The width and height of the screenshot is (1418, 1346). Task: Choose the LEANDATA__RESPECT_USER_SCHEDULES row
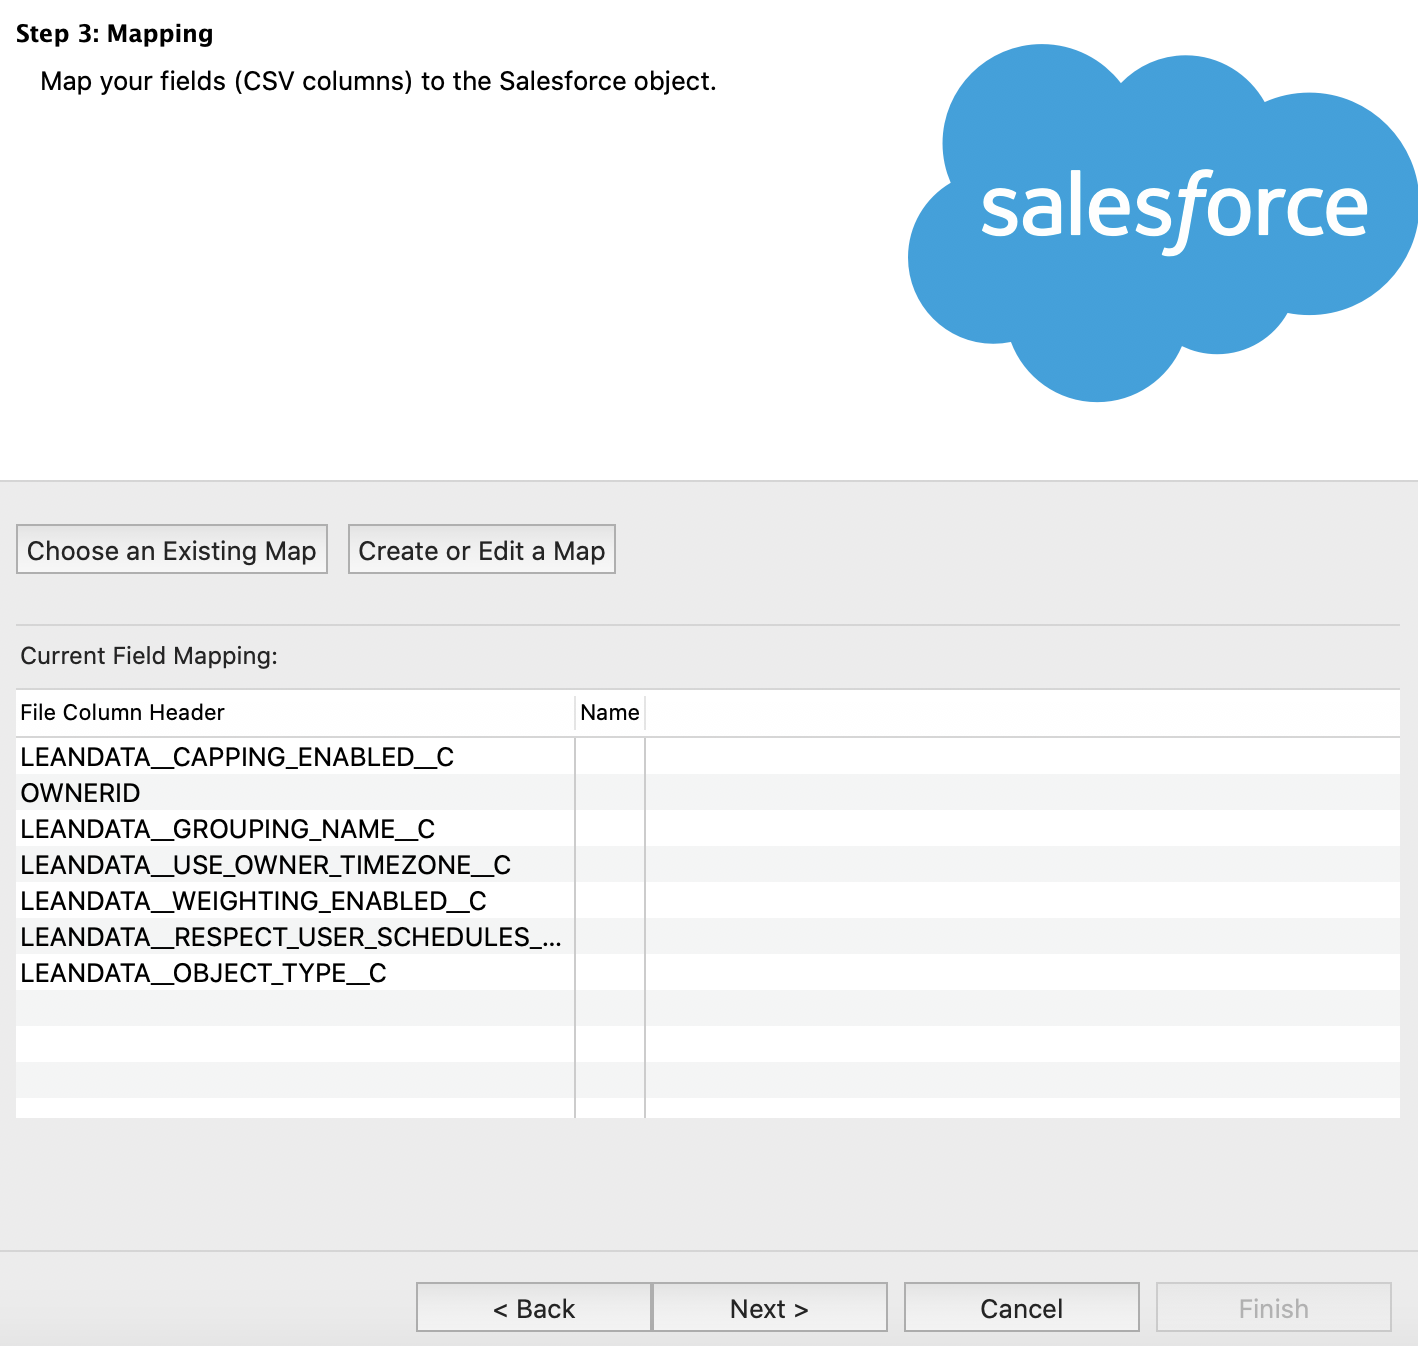pyautogui.click(x=290, y=937)
